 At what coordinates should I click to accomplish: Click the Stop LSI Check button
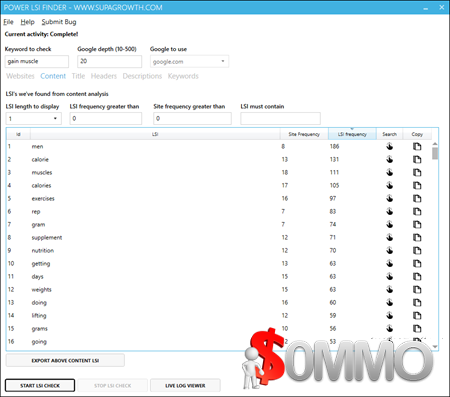point(113,385)
